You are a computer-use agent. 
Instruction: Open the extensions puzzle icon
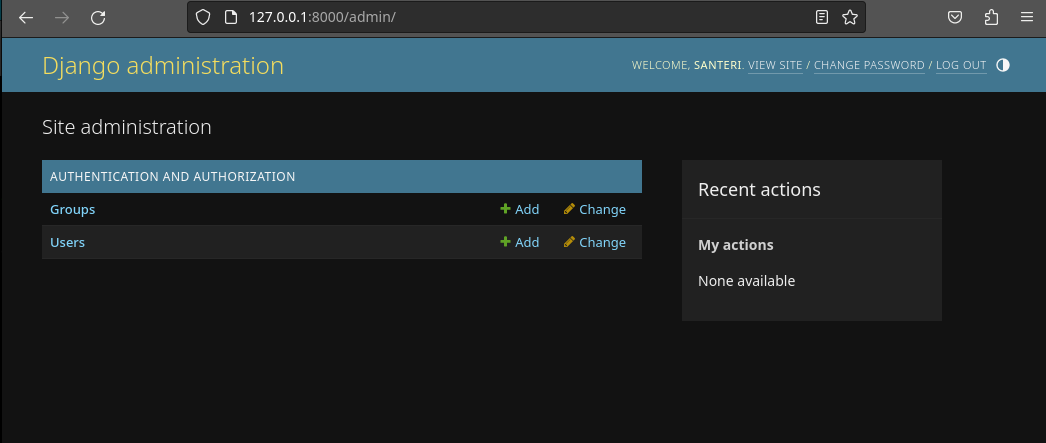[x=991, y=17]
